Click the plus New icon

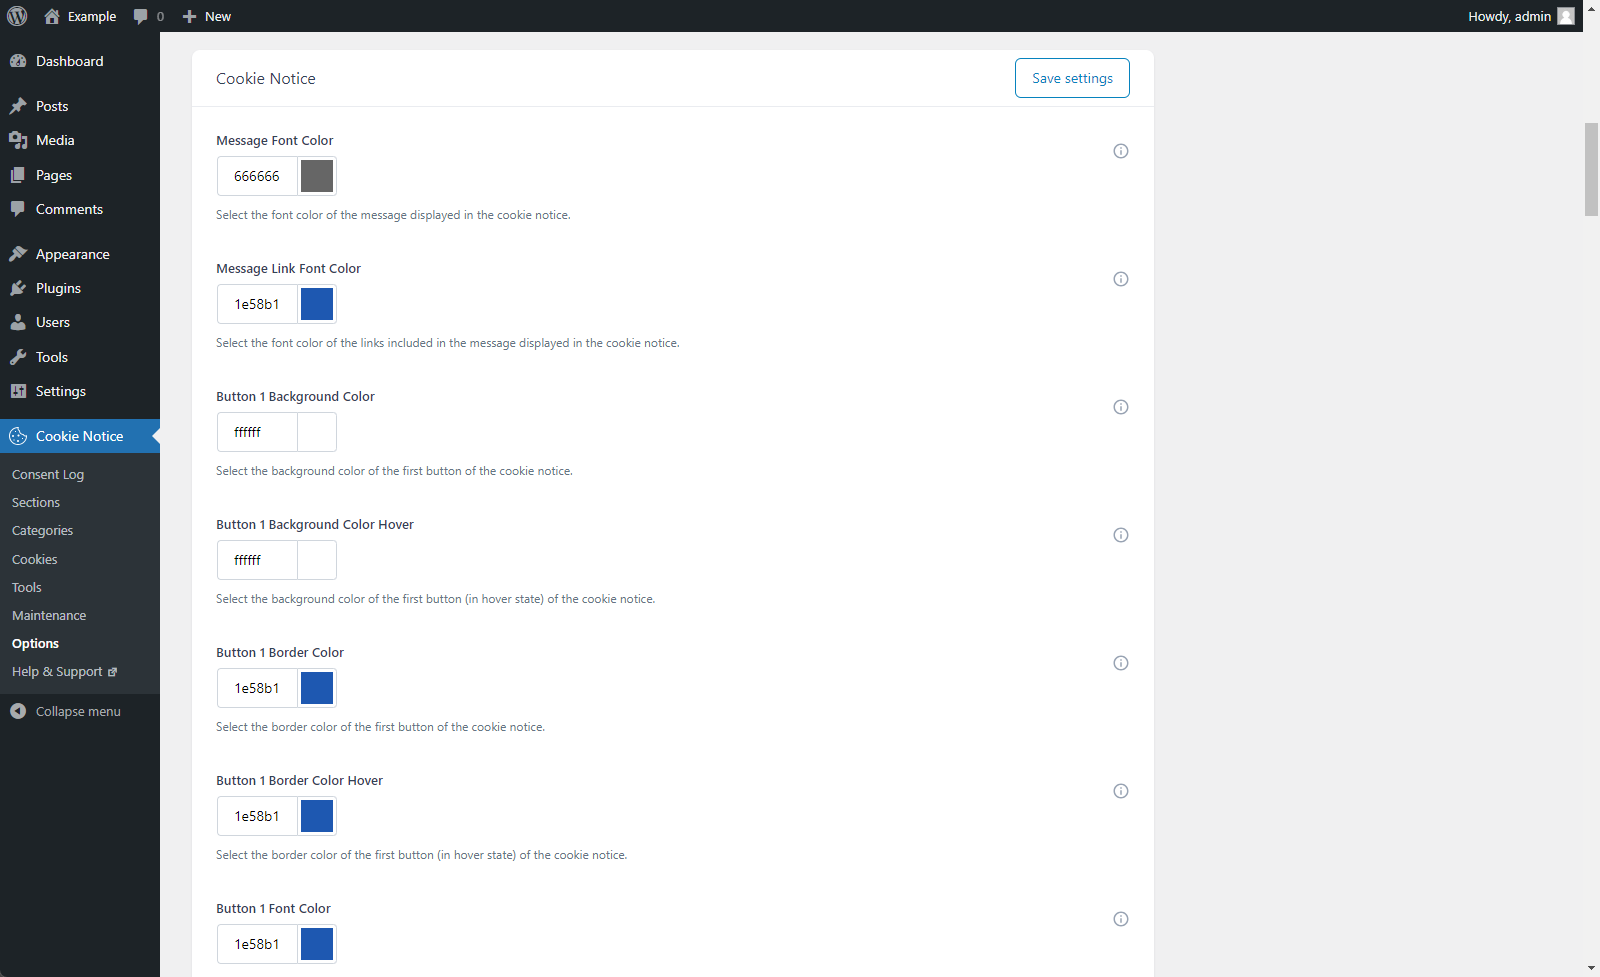pos(189,16)
